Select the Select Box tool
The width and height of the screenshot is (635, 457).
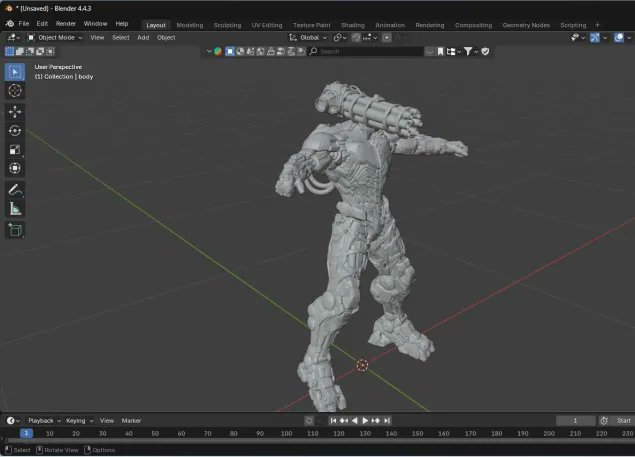pyautogui.click(x=15, y=72)
